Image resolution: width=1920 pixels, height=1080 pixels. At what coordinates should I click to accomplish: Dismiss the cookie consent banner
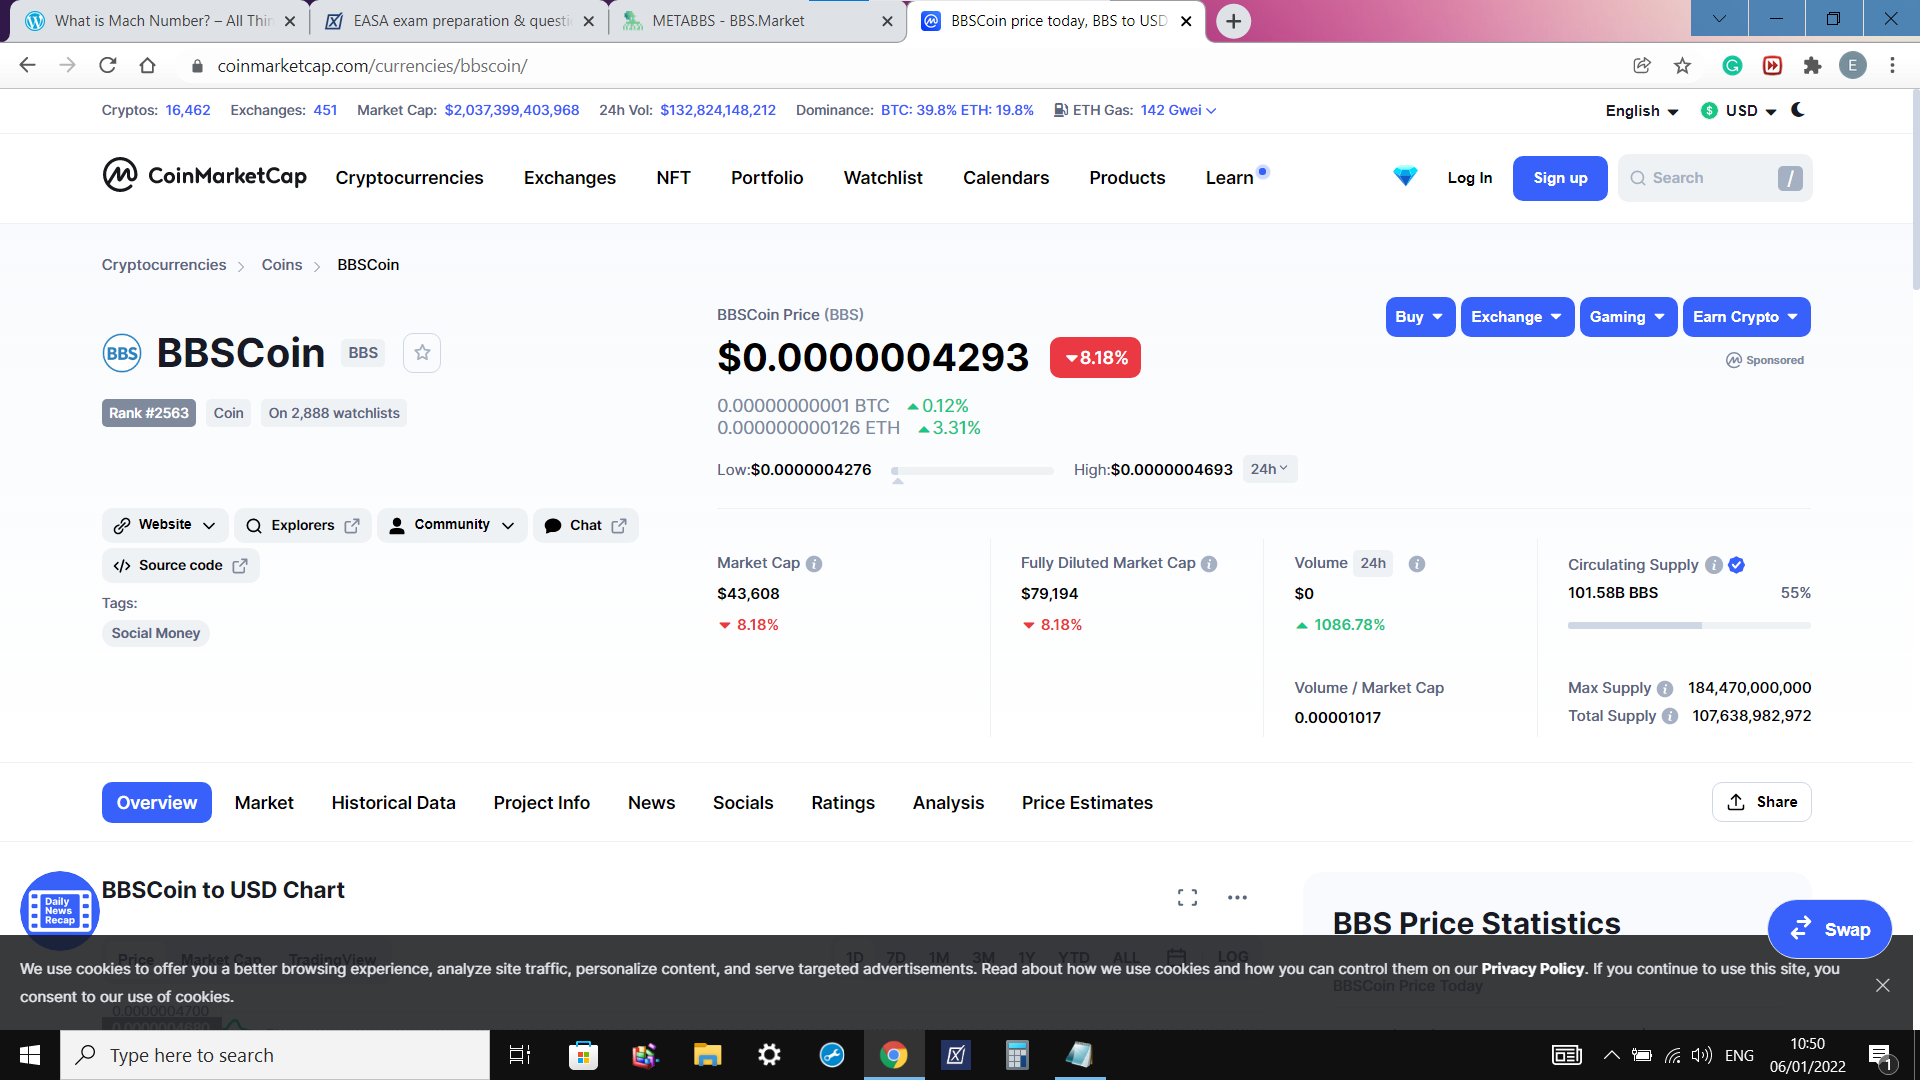[1883, 985]
